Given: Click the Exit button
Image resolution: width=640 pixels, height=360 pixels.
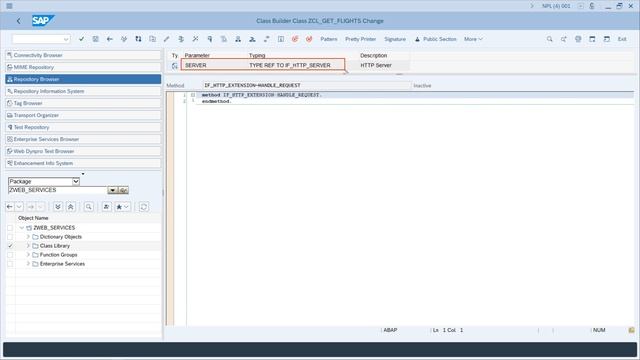Looking at the screenshot, I should [x=622, y=39].
